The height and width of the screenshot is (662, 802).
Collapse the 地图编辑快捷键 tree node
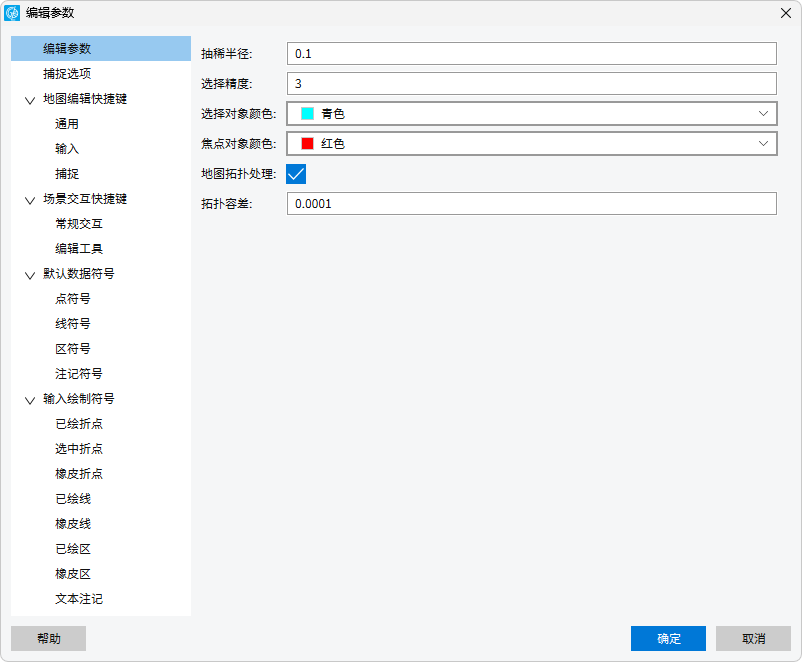pyautogui.click(x=30, y=100)
